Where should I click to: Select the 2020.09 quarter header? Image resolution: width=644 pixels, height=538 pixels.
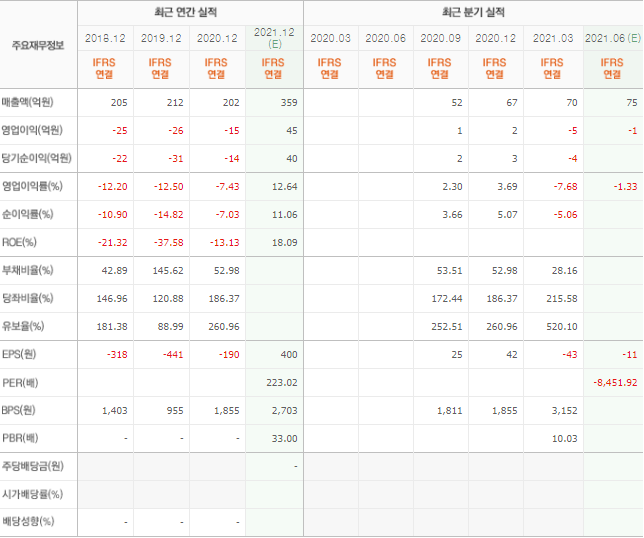pyautogui.click(x=441, y=38)
